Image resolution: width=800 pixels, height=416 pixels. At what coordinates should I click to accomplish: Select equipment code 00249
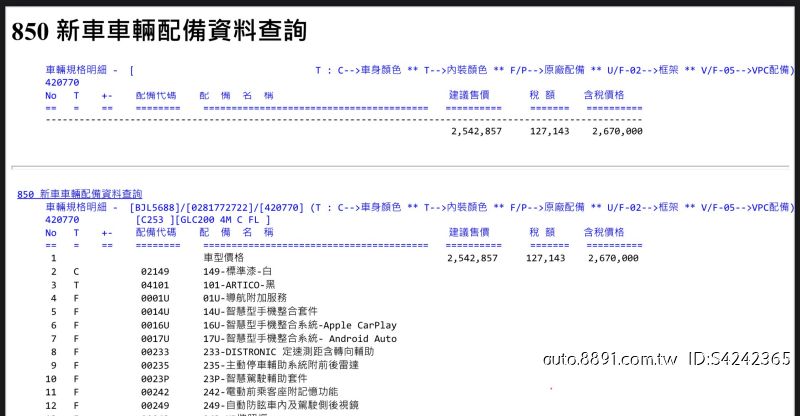tap(155, 405)
